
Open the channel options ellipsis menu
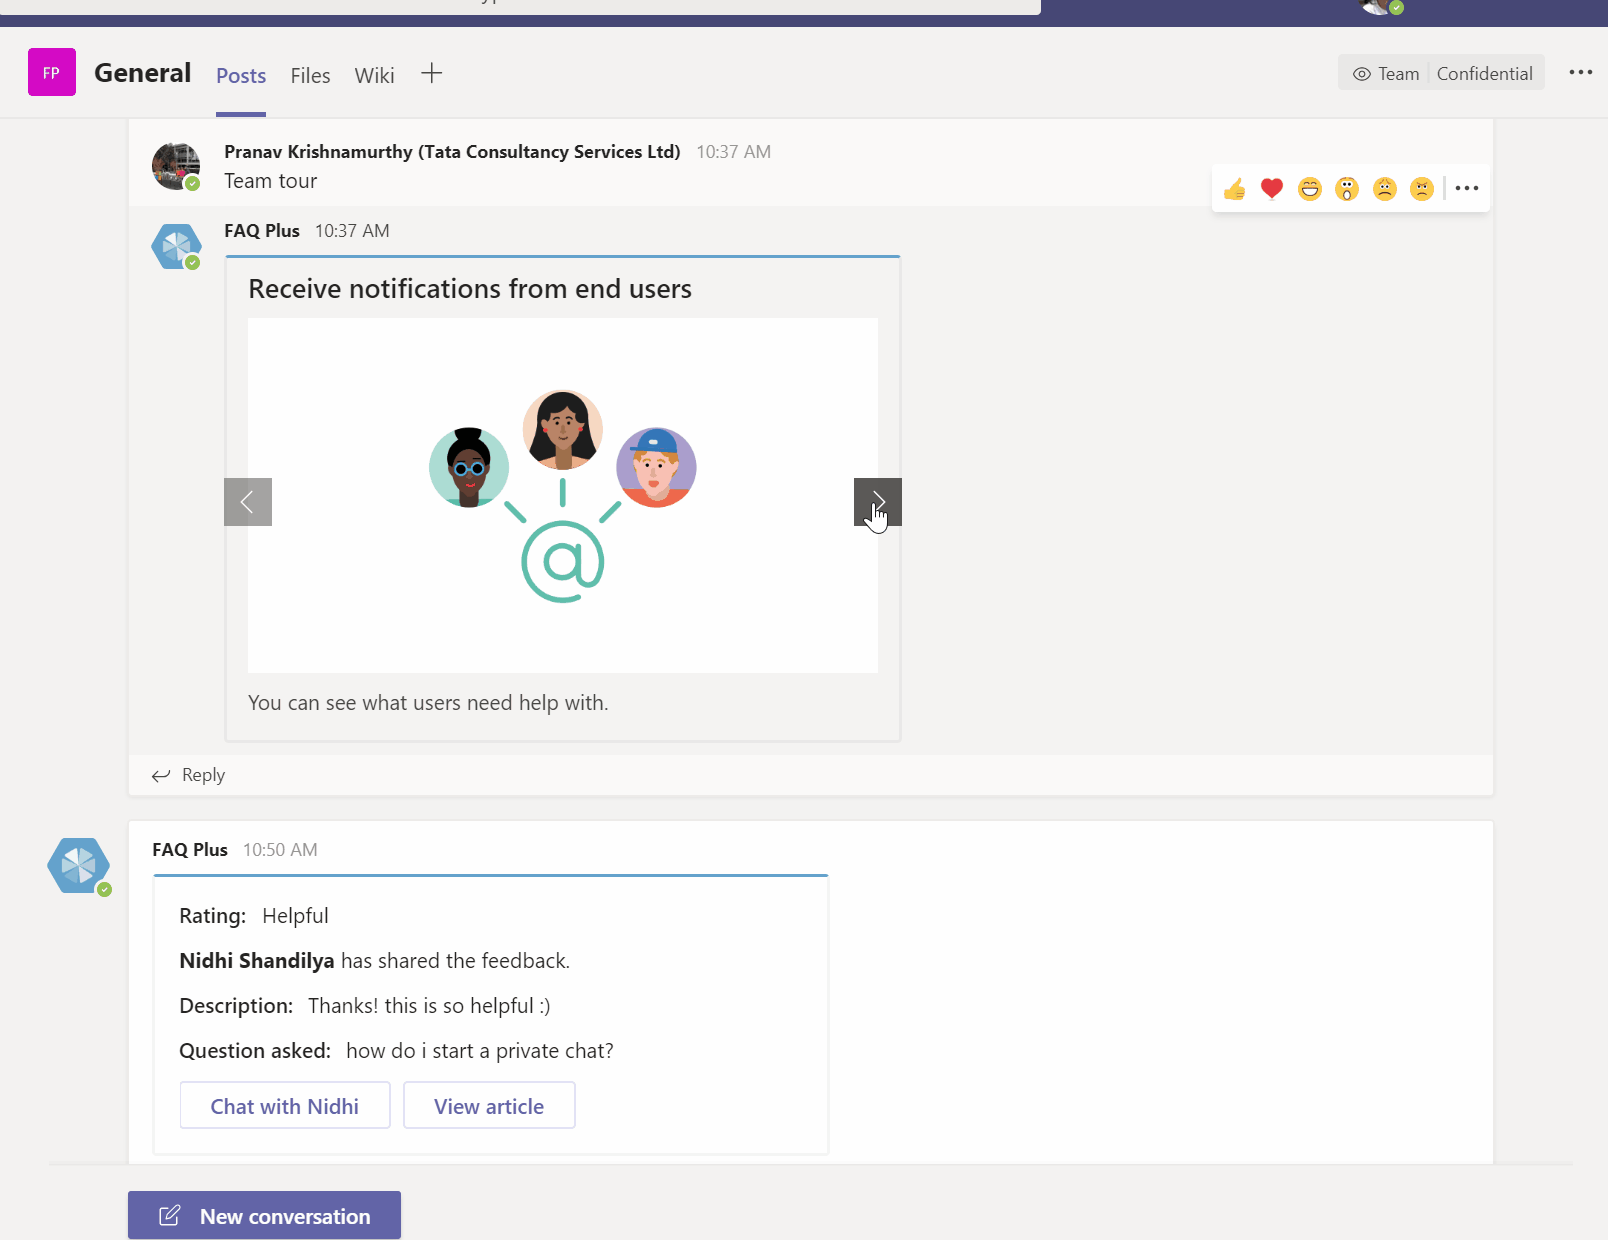[1581, 72]
